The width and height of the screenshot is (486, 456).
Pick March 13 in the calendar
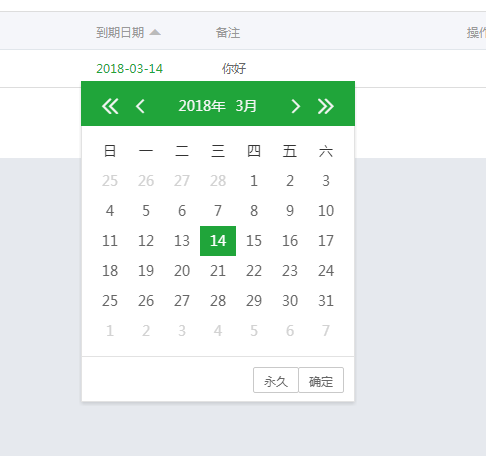[182, 241]
